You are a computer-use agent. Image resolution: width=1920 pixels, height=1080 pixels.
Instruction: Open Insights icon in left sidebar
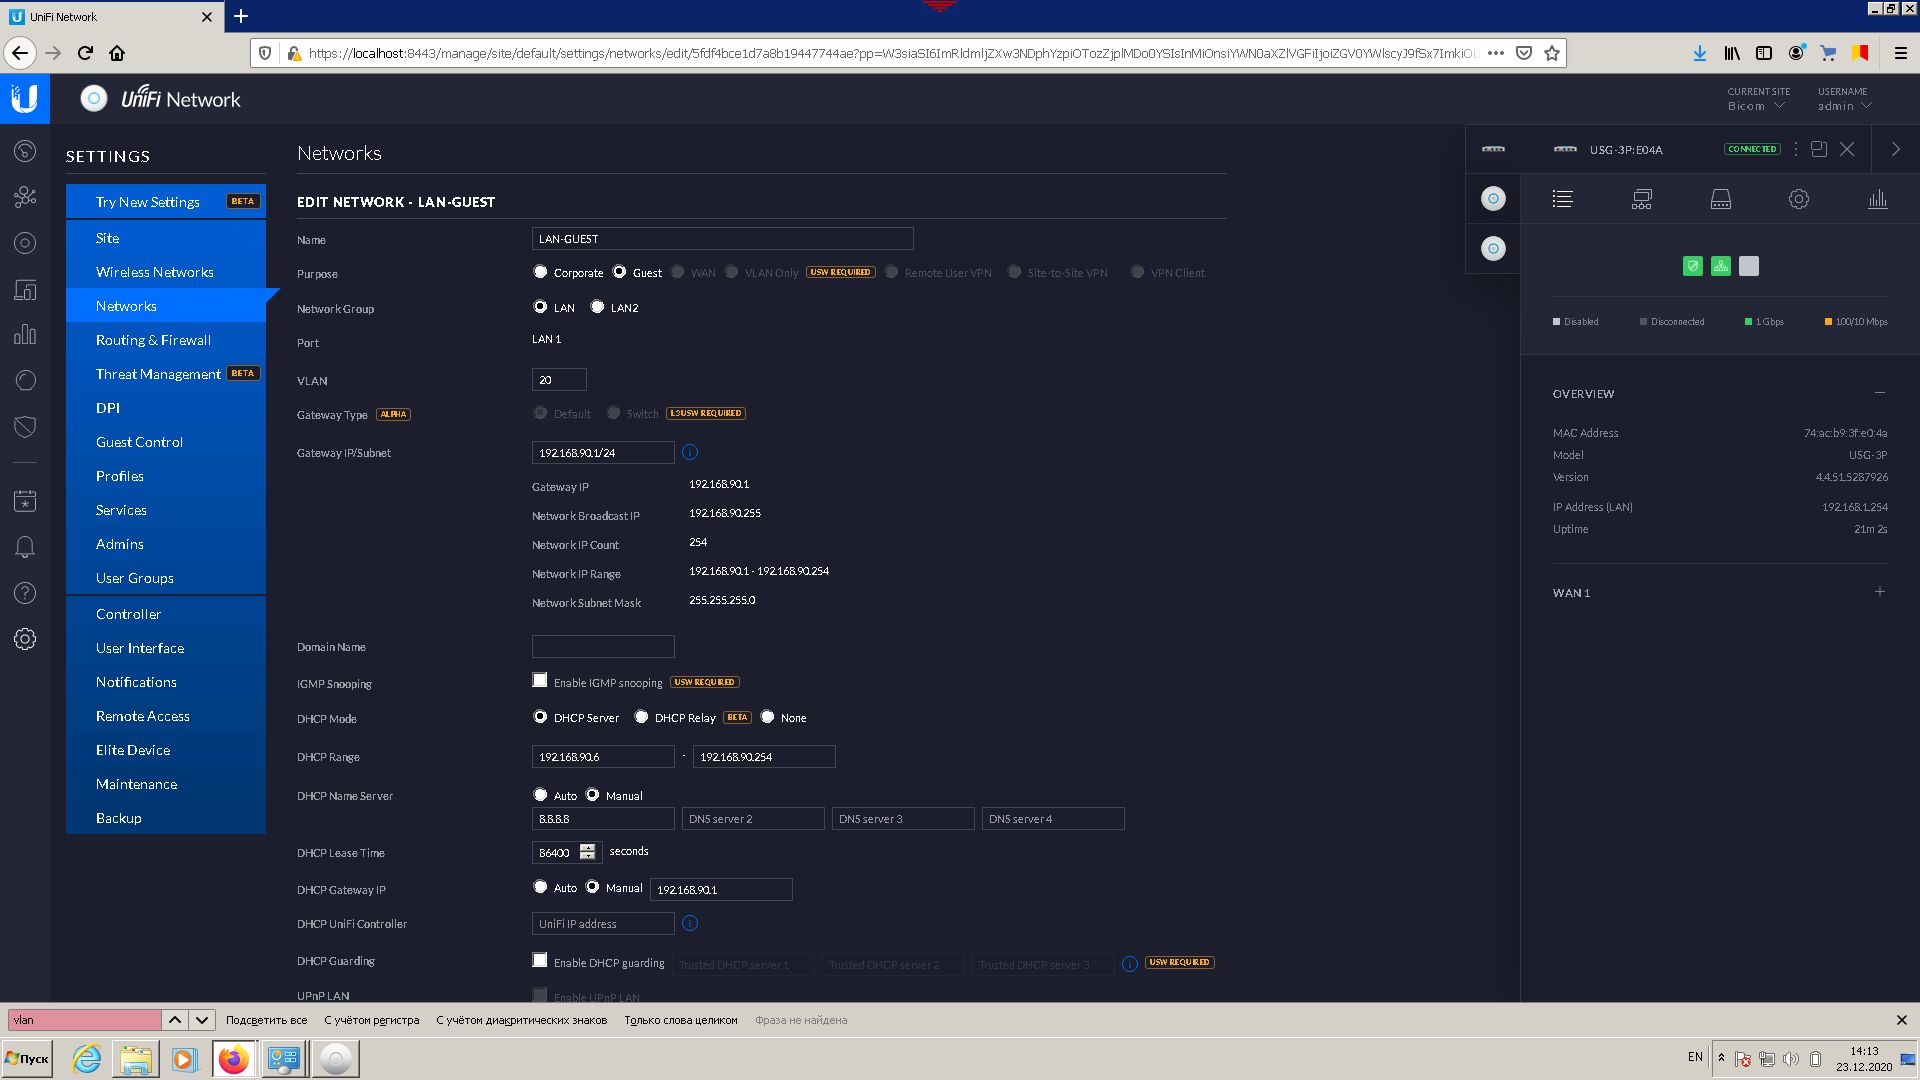[25, 381]
